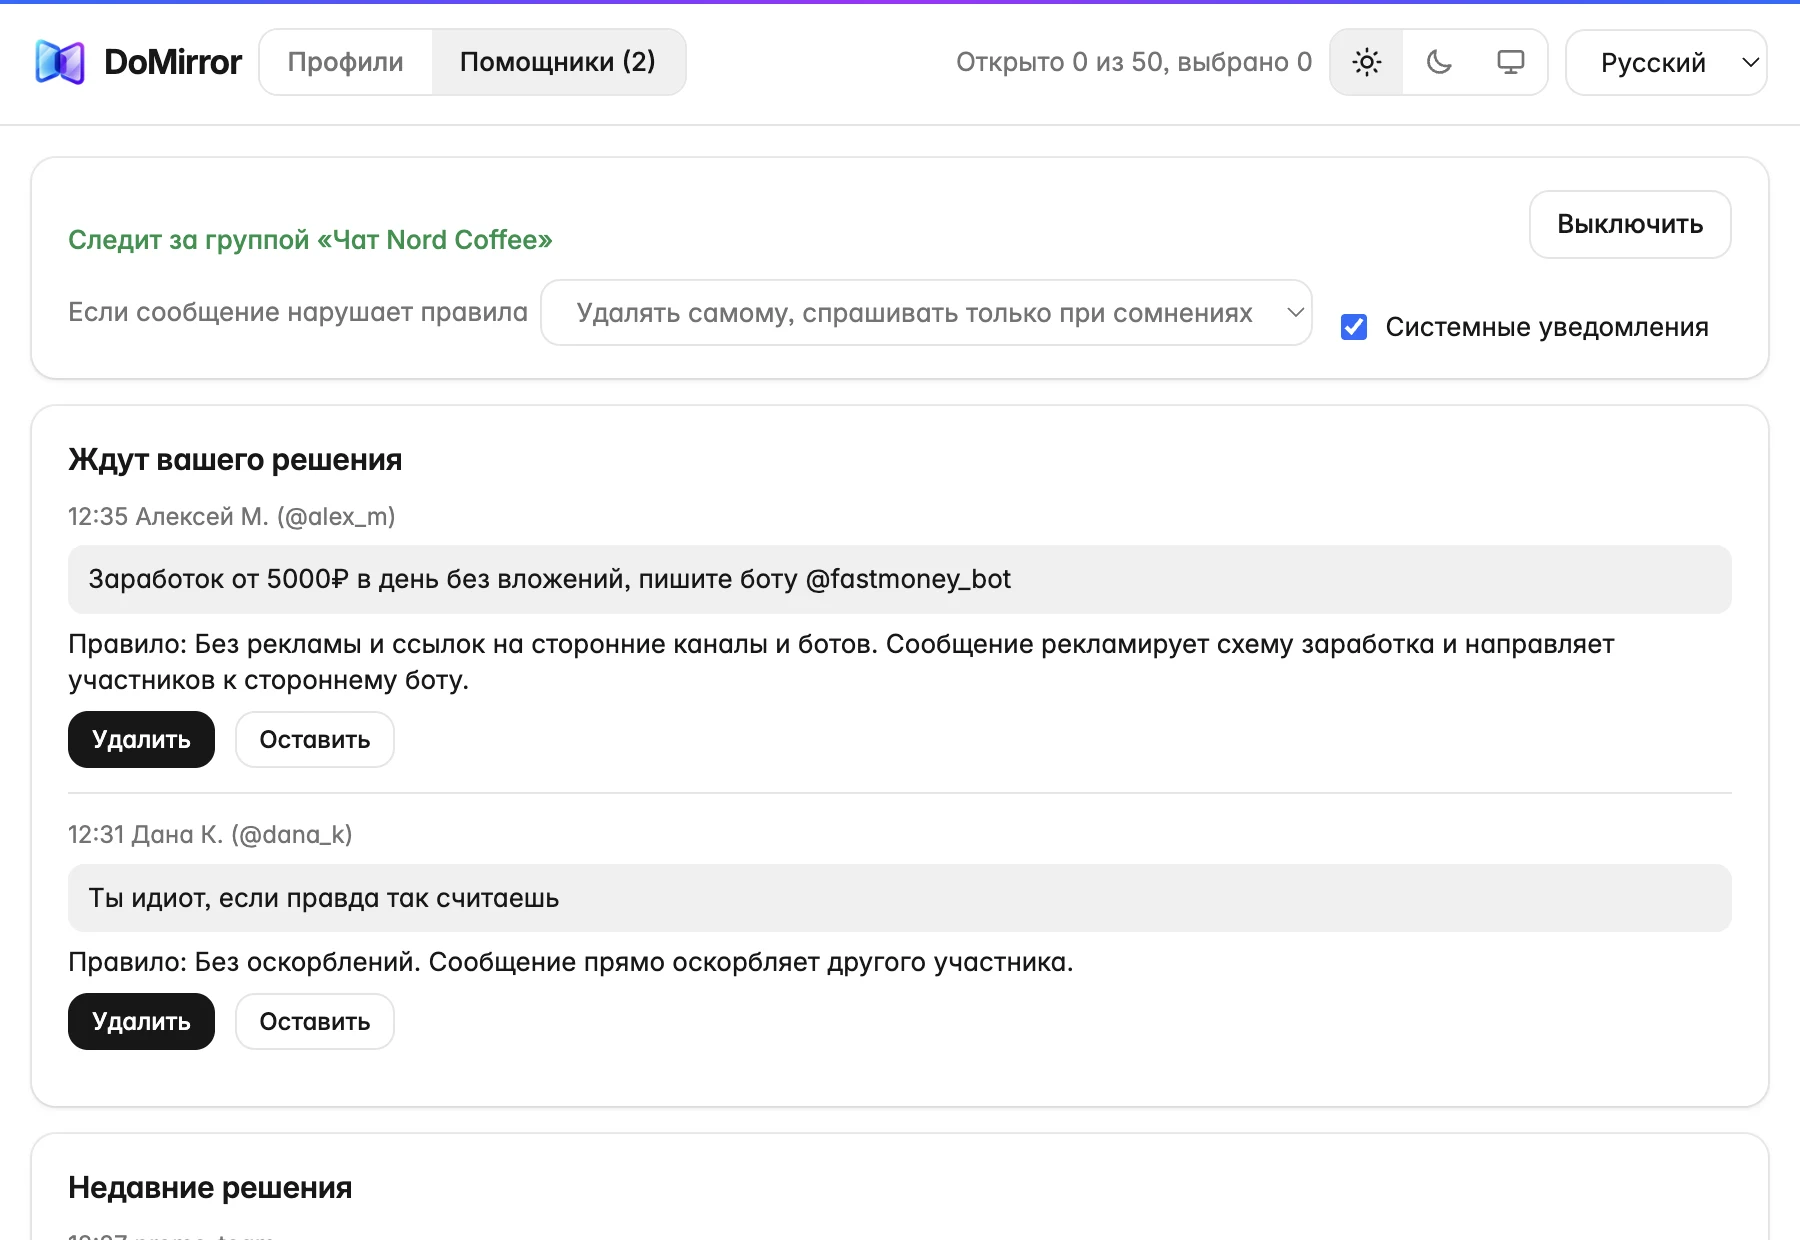Open the Профили tab
The image size is (1800, 1240).
click(x=346, y=62)
